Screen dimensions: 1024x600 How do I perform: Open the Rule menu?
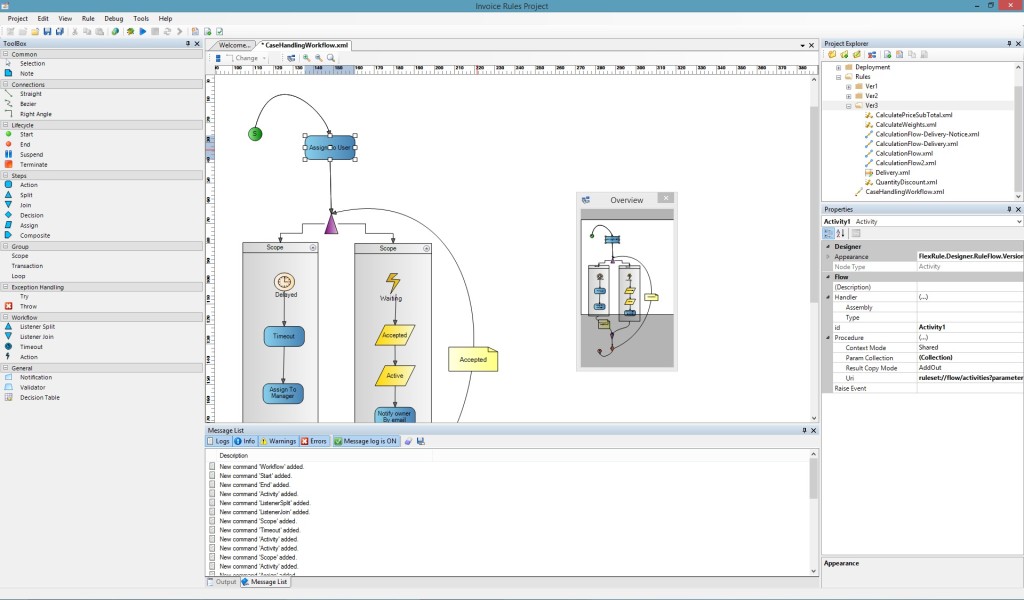[88, 19]
